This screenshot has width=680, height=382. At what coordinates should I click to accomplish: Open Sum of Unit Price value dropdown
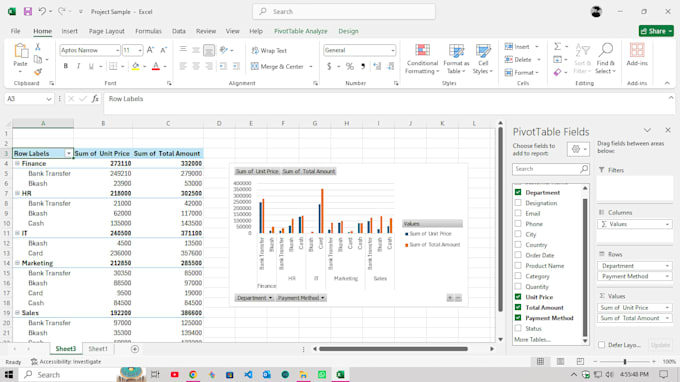667,307
